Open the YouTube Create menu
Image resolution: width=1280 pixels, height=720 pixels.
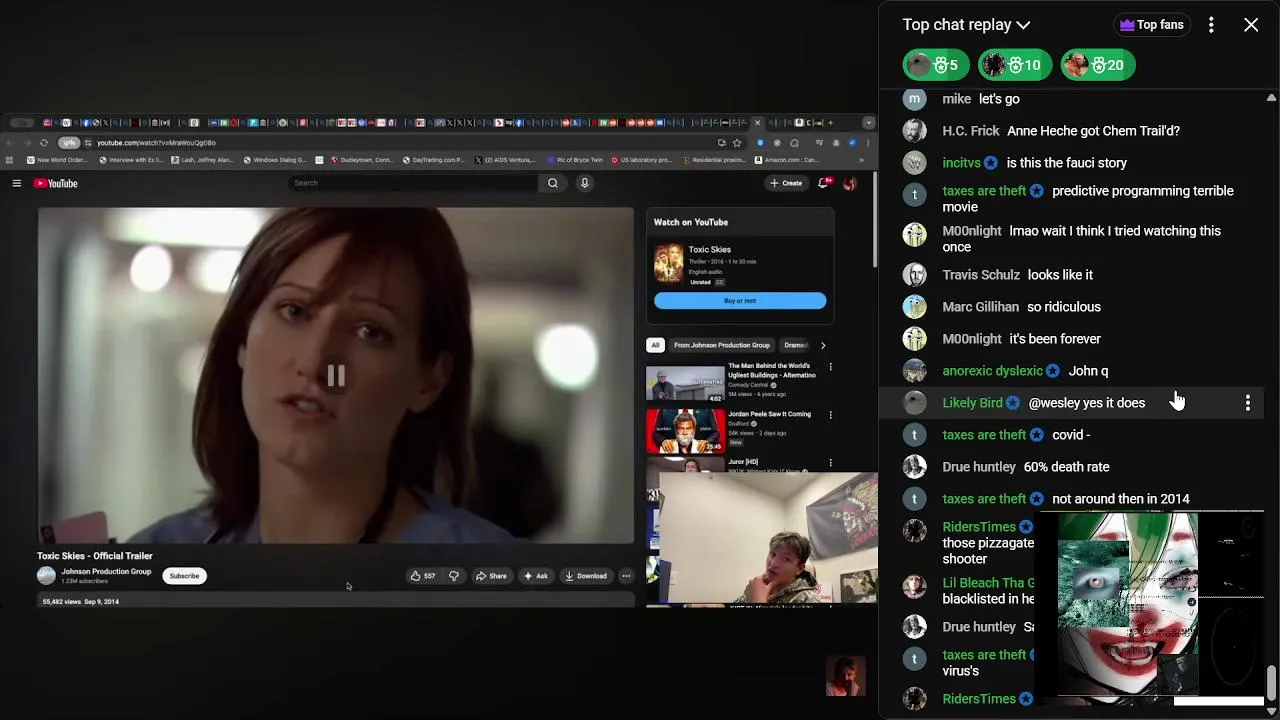point(786,183)
